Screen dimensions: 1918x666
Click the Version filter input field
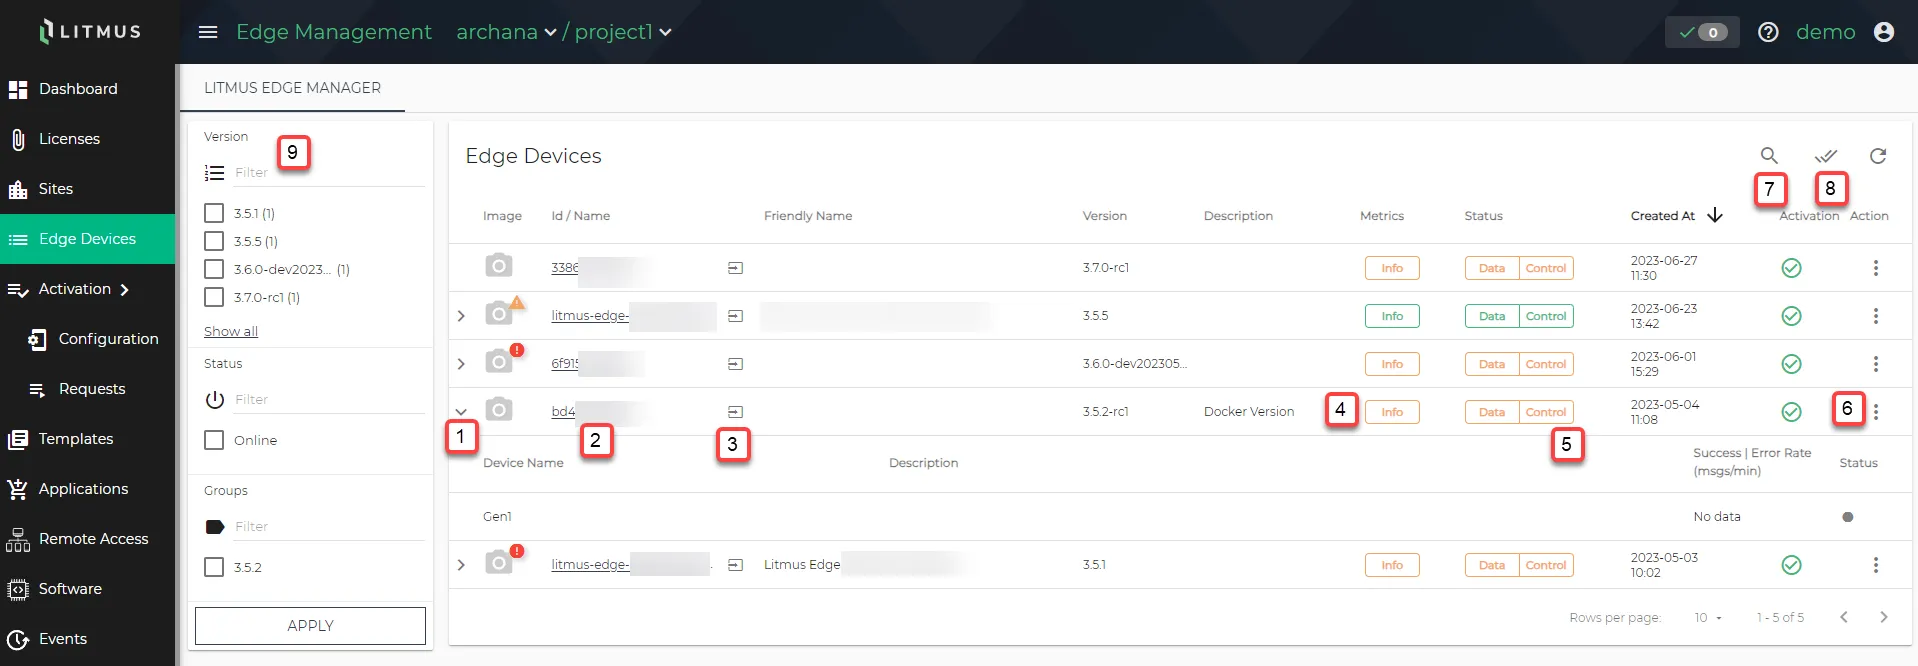[x=329, y=173]
